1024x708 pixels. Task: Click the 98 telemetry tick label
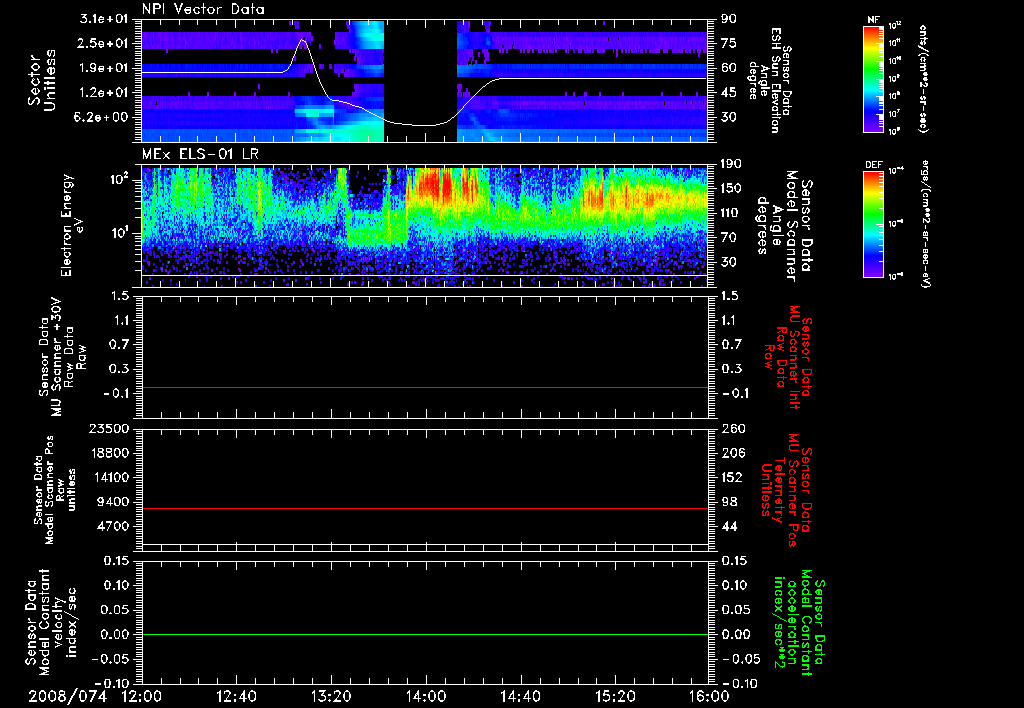coord(729,502)
